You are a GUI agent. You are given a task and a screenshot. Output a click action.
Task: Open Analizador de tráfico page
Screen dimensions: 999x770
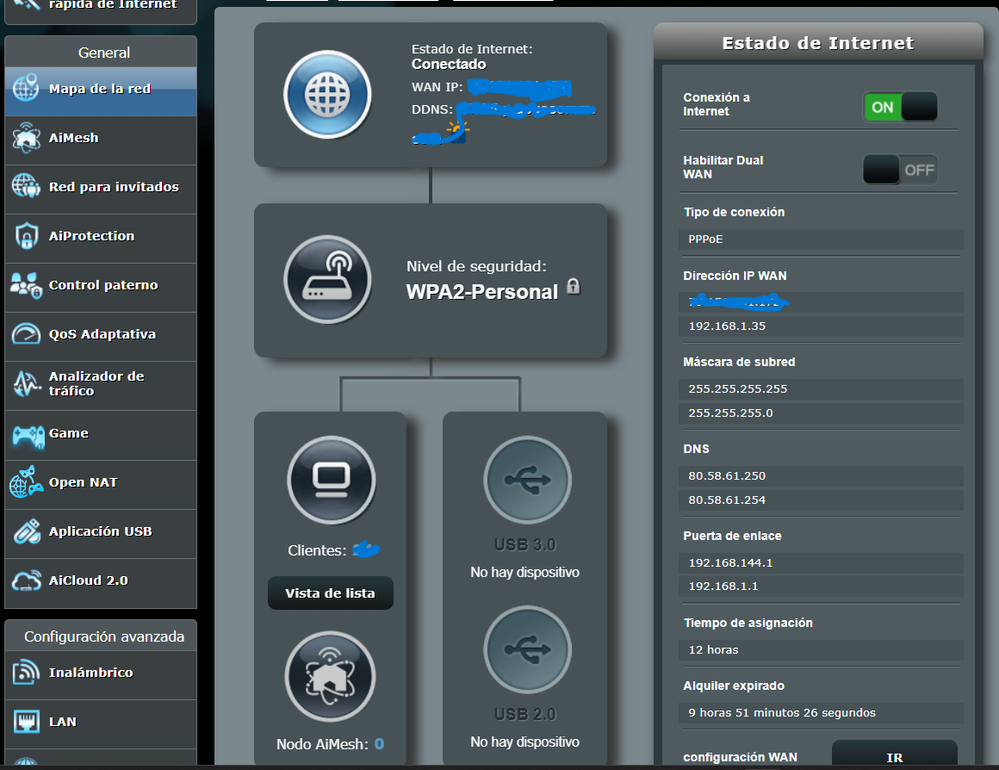(x=96, y=383)
